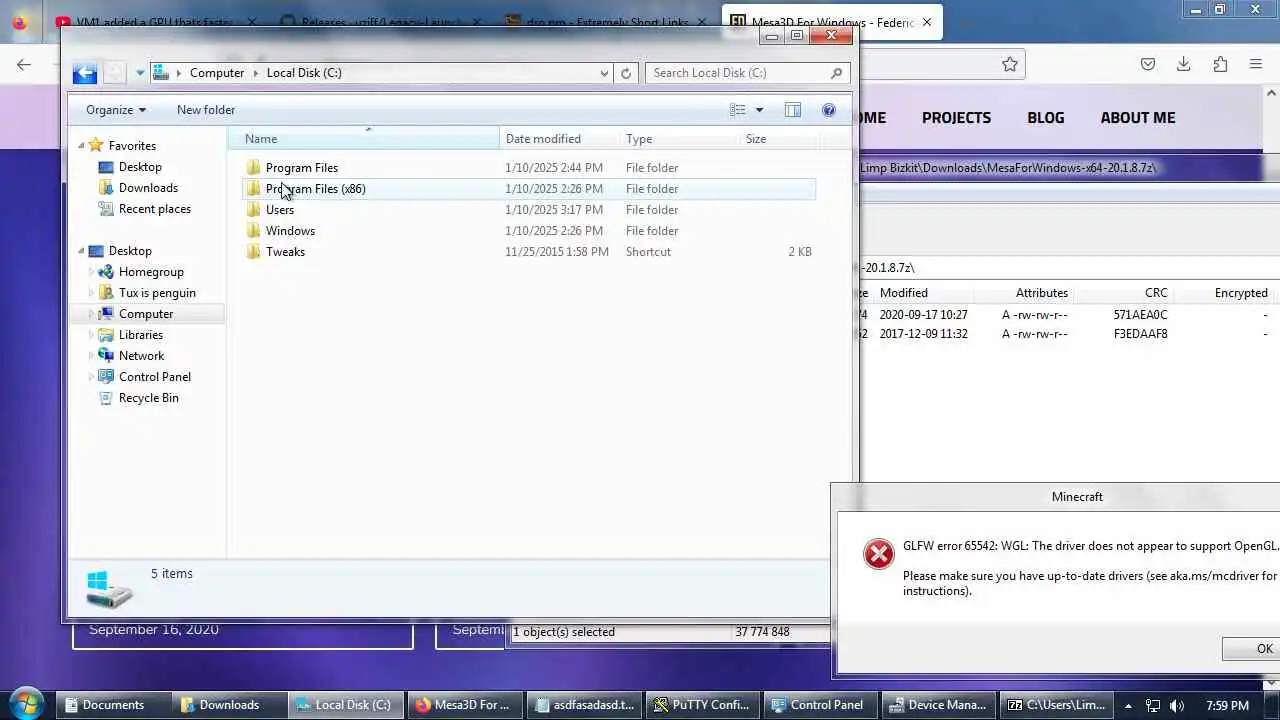Switch to Device Manager on taskbar
This screenshot has width=1280, height=720.
click(940, 705)
